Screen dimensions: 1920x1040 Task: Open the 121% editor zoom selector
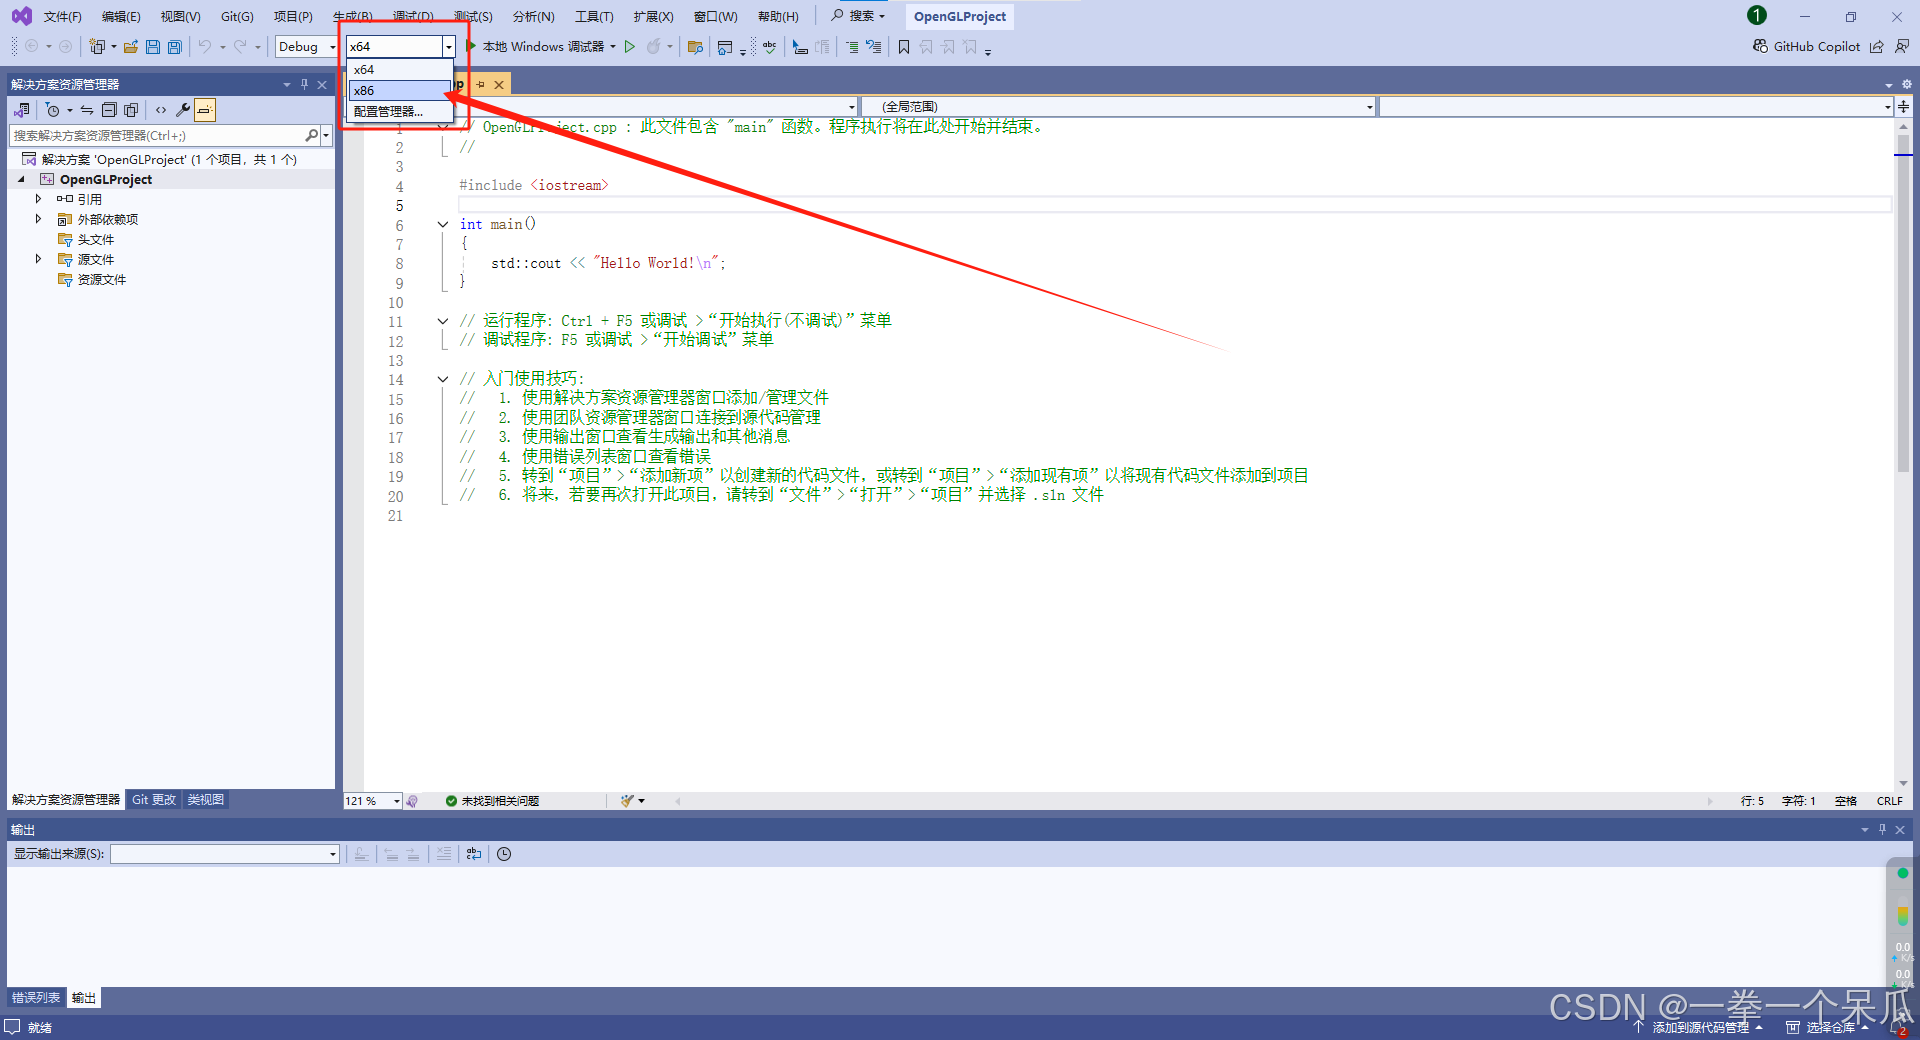click(x=371, y=800)
